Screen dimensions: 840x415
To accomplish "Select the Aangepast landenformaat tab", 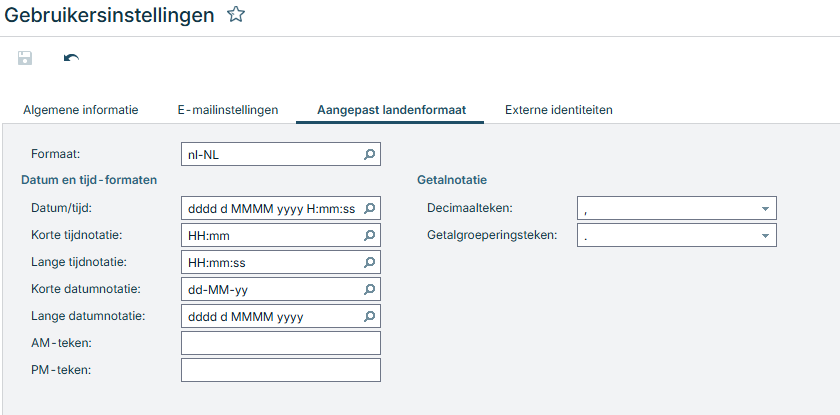I will coord(390,109).
